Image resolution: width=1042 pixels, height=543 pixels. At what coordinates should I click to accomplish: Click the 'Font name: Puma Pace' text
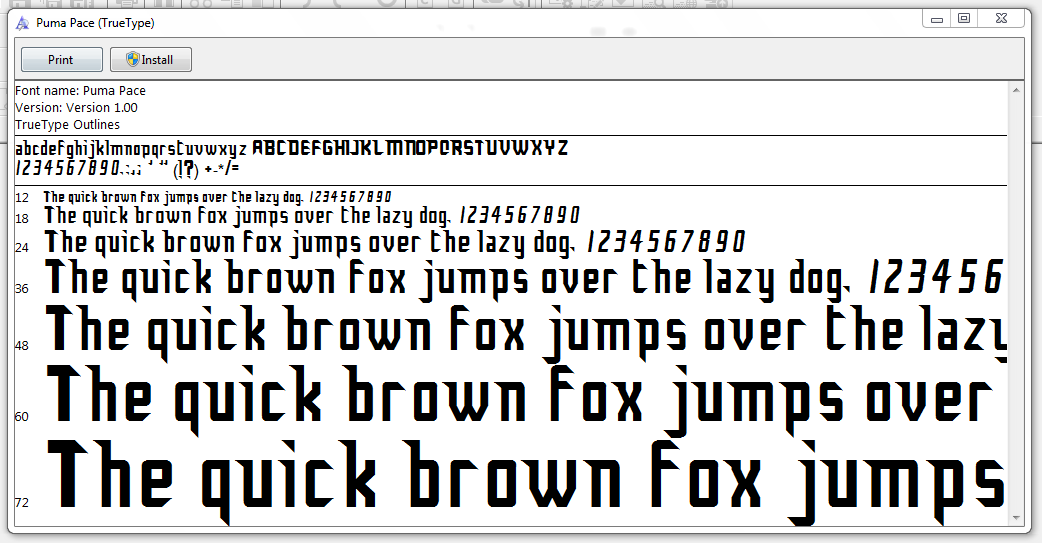tap(80, 90)
